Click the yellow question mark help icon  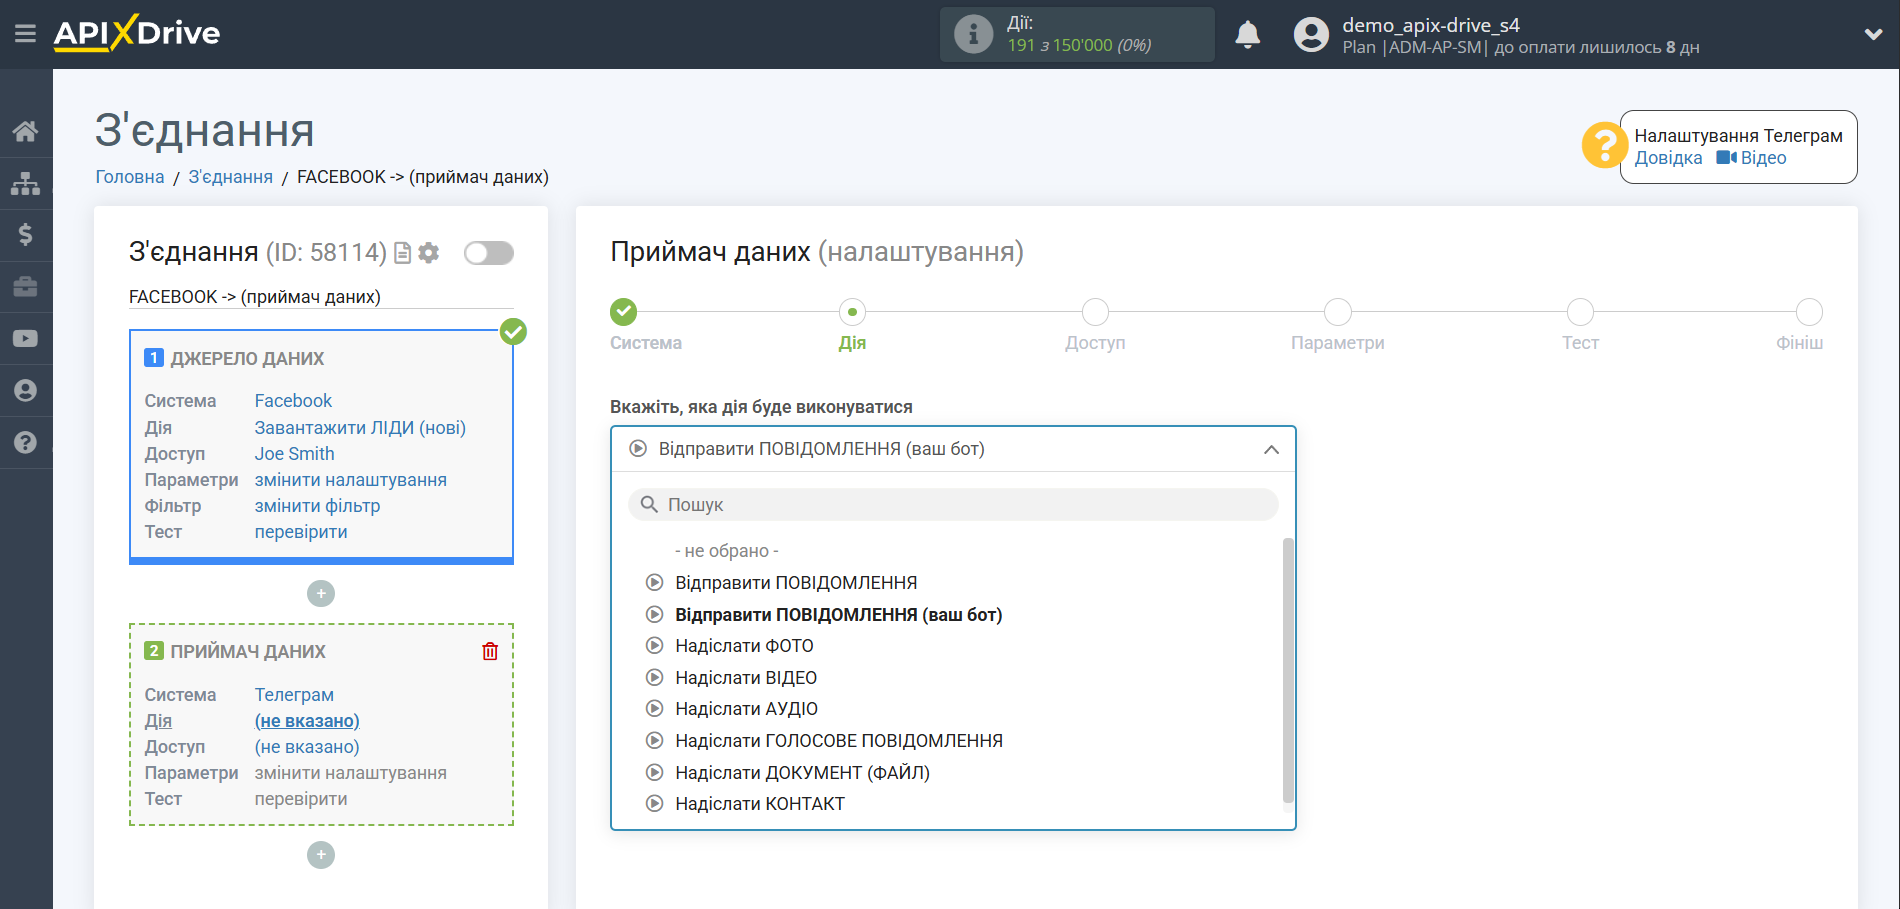(x=1603, y=146)
